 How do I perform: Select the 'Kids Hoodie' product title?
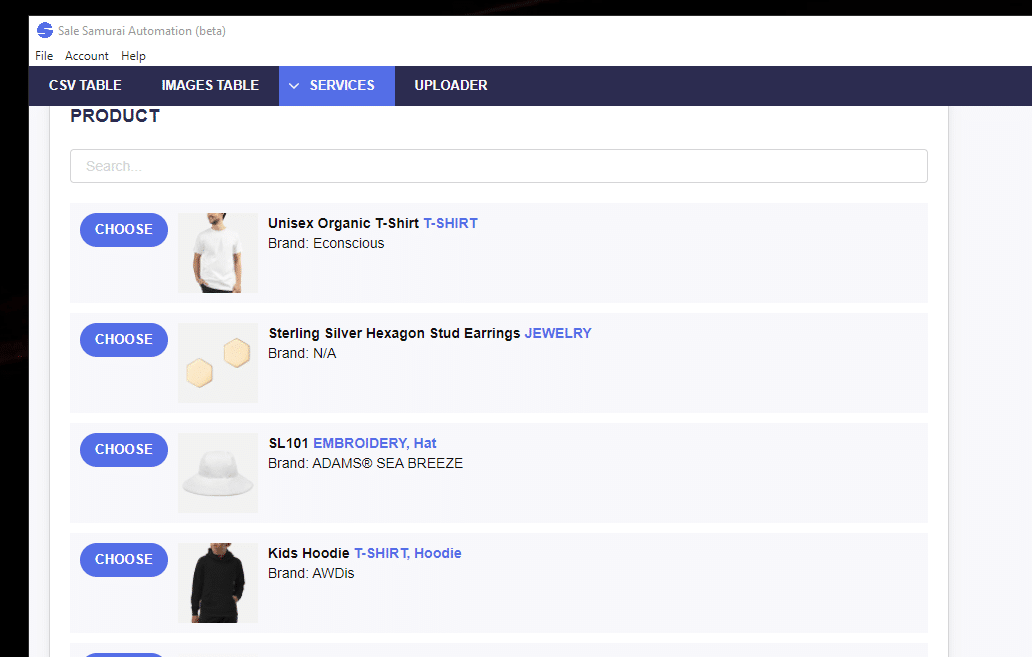pyautogui.click(x=309, y=553)
